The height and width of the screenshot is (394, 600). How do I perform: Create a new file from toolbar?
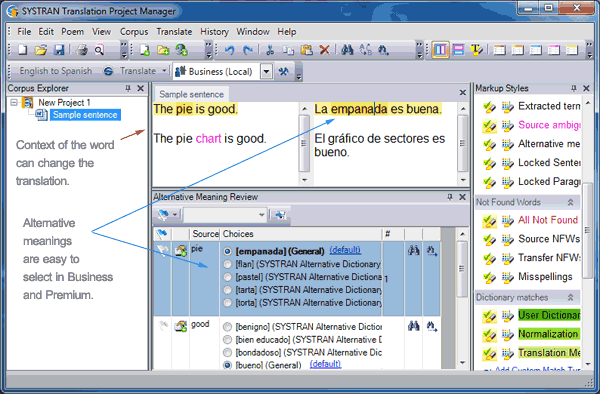[x=23, y=50]
